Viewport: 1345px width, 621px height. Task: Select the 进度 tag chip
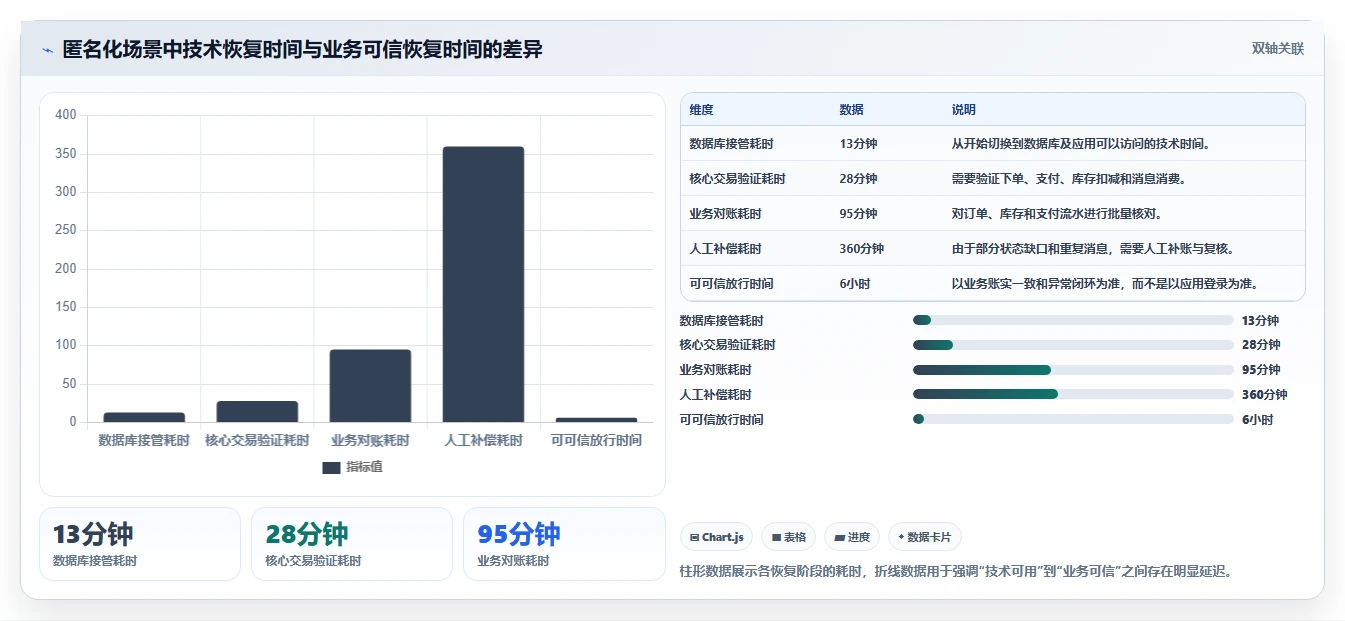tap(853, 537)
